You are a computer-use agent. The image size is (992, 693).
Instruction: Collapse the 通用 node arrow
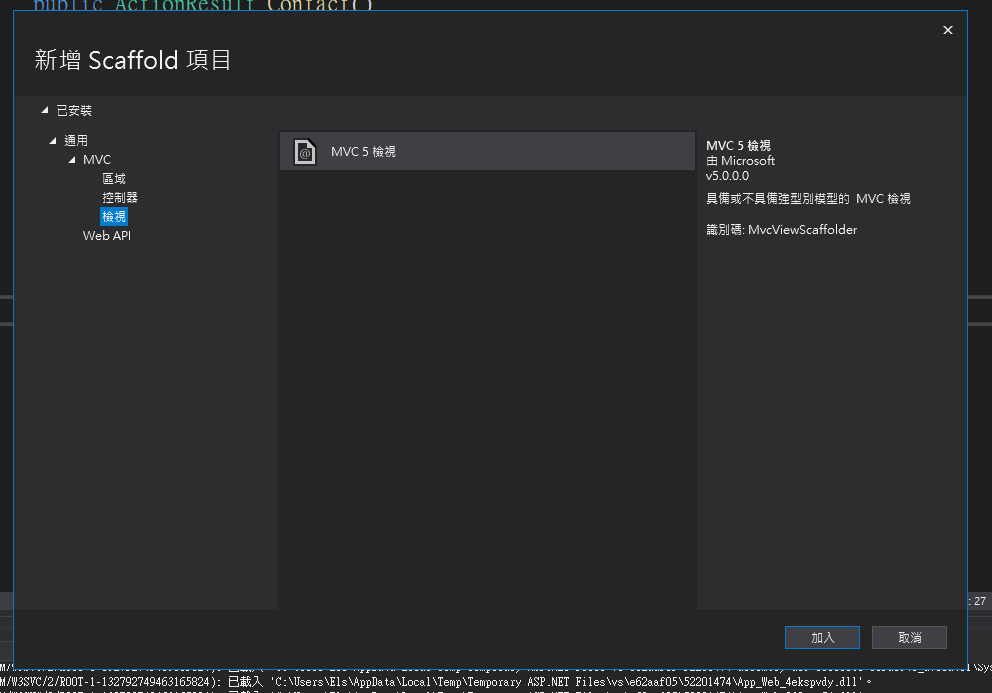click(53, 140)
